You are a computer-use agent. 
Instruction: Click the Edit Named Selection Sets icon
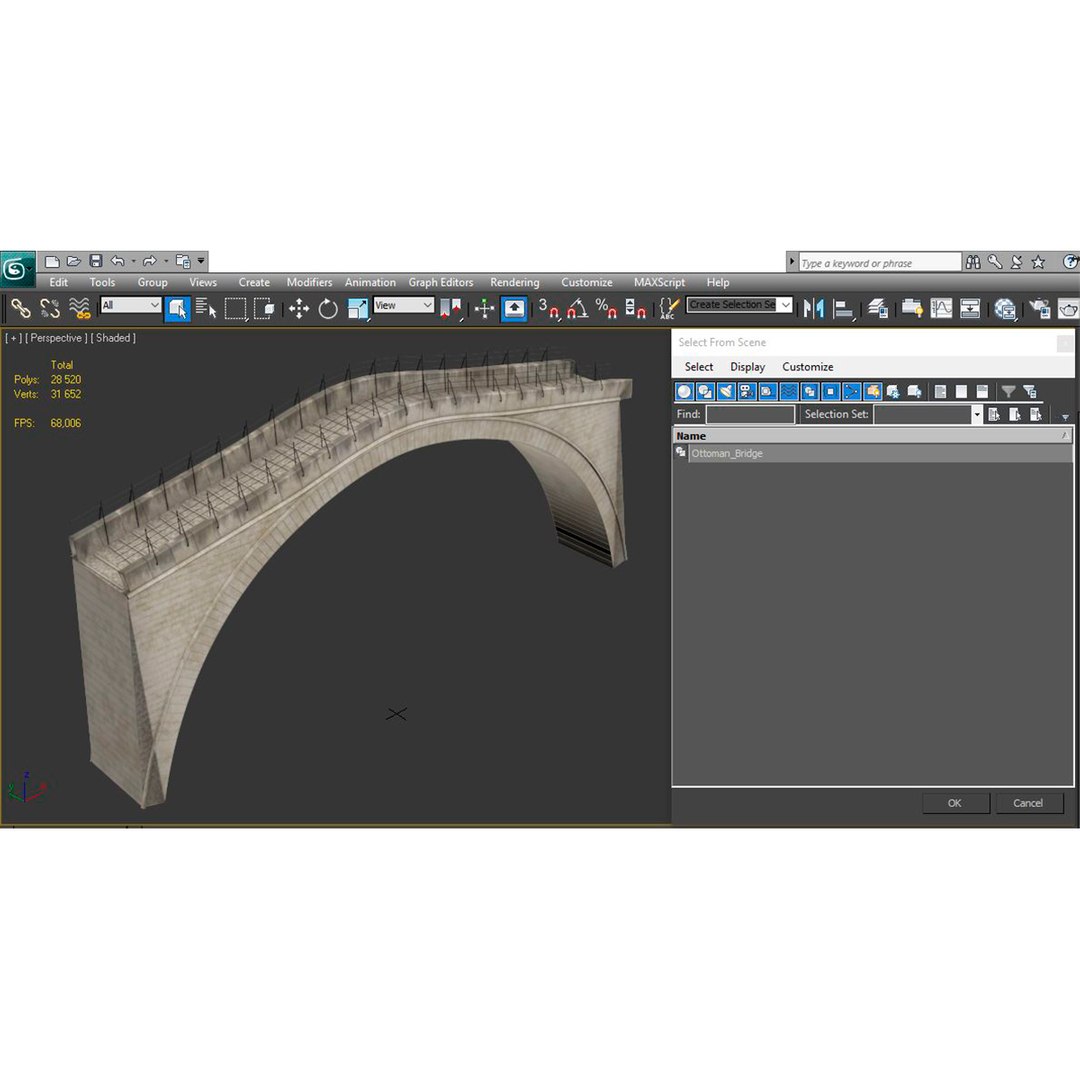(668, 308)
